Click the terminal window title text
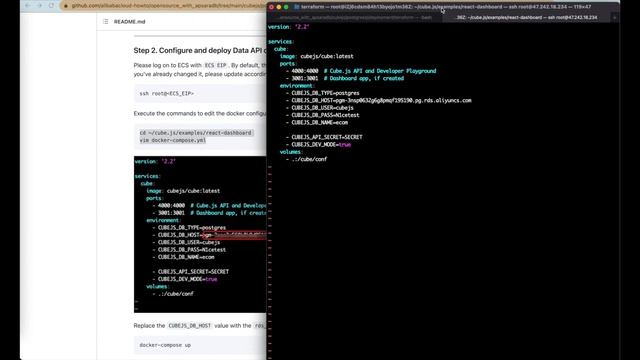Screen dimensions: 640x360 pyautogui.click(x=446, y=7)
